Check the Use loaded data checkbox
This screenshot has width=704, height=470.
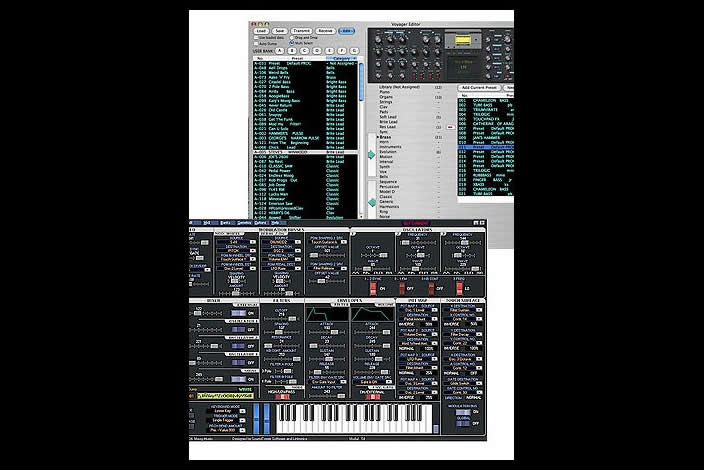[x=256, y=38]
